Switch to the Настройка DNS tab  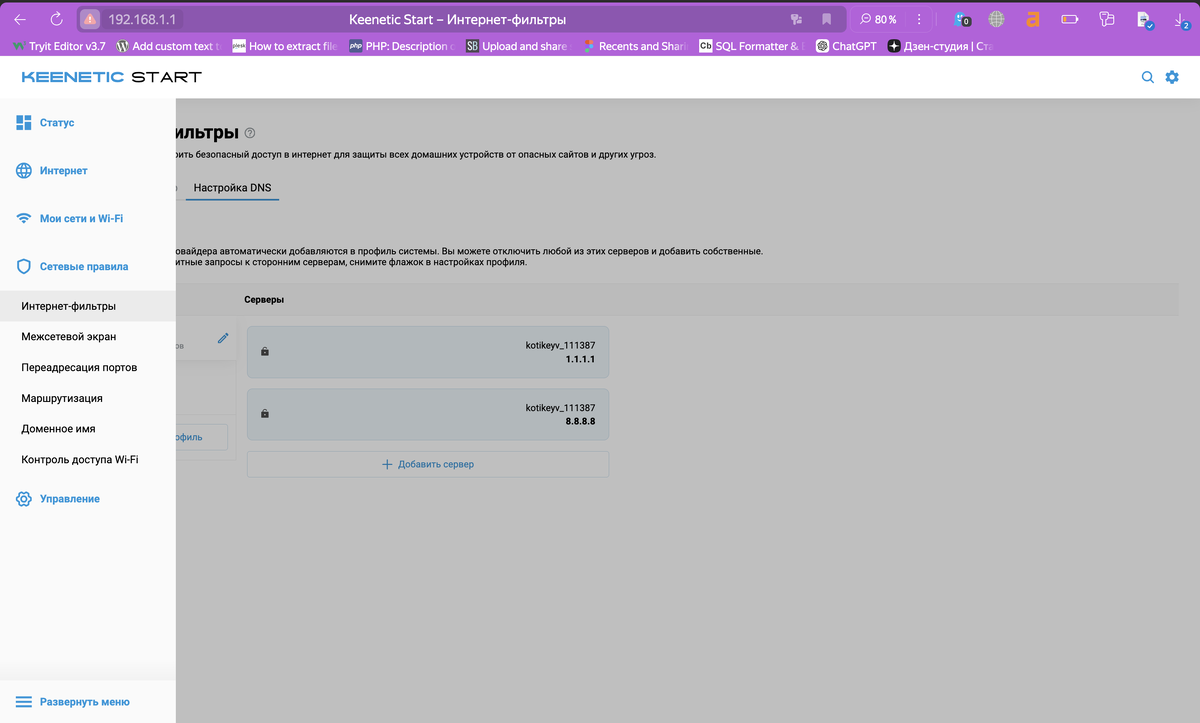tap(232, 188)
